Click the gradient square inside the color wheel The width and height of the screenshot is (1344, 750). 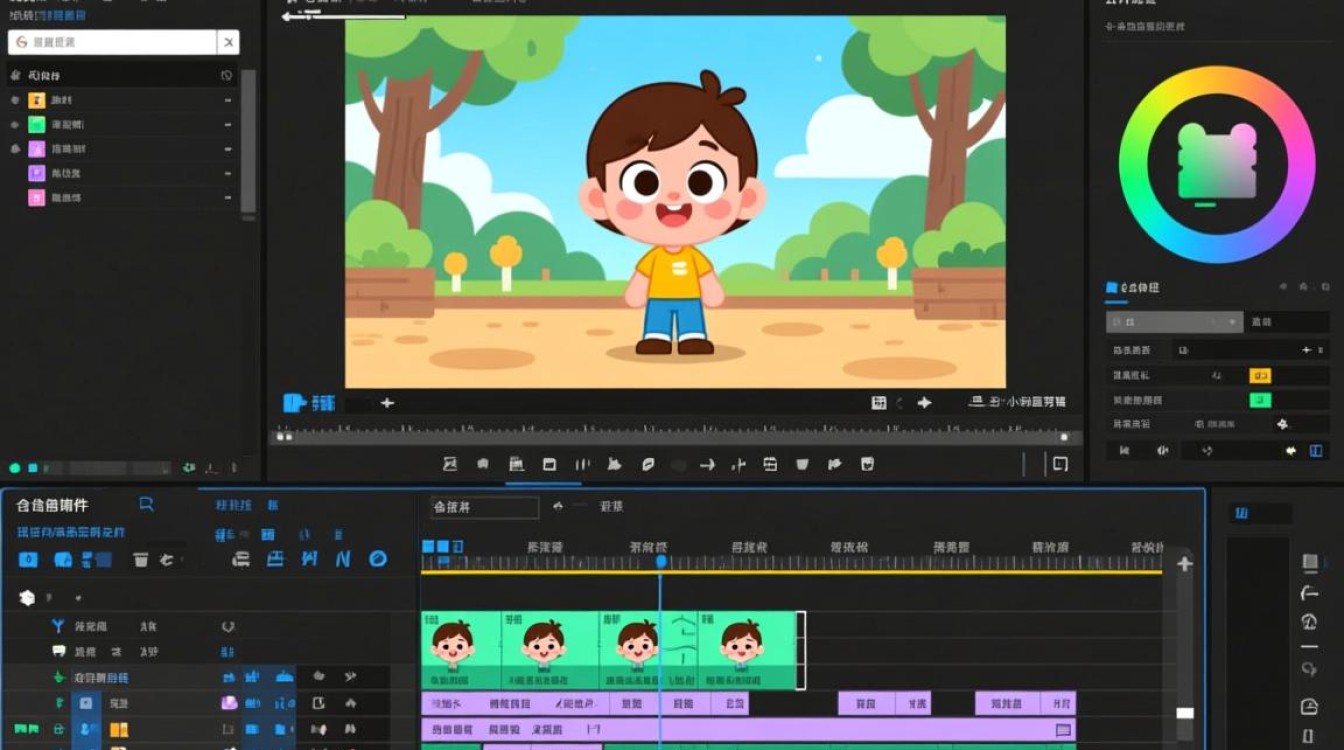coord(1217,162)
